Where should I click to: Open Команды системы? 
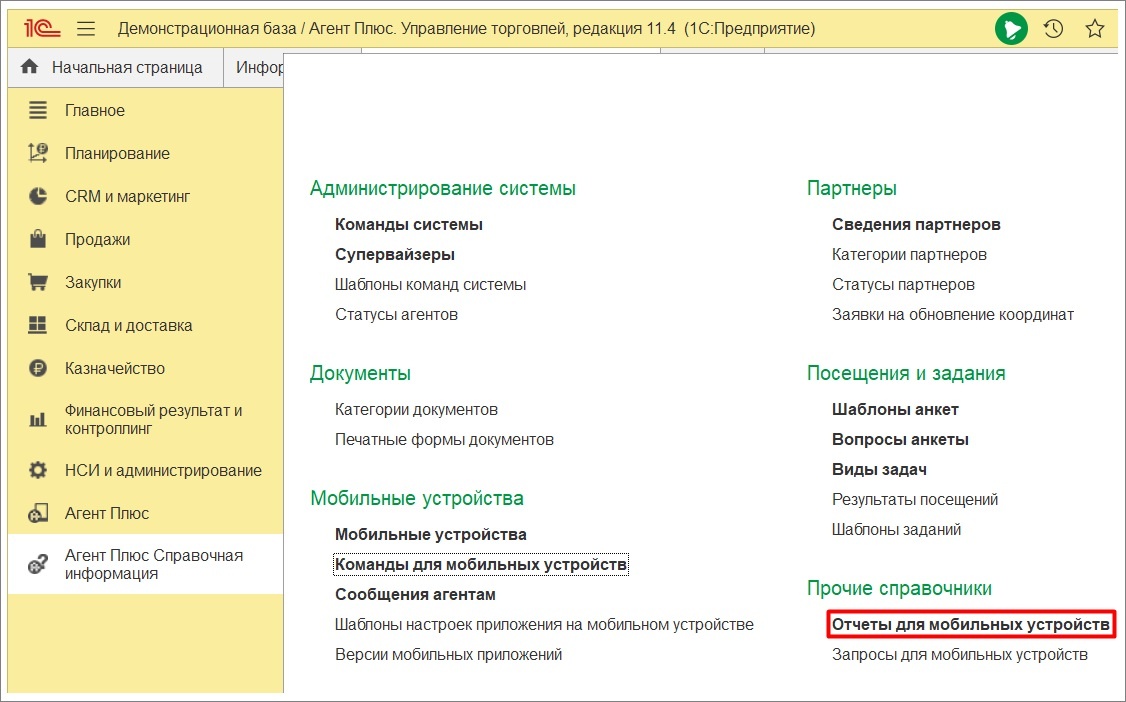[409, 225]
